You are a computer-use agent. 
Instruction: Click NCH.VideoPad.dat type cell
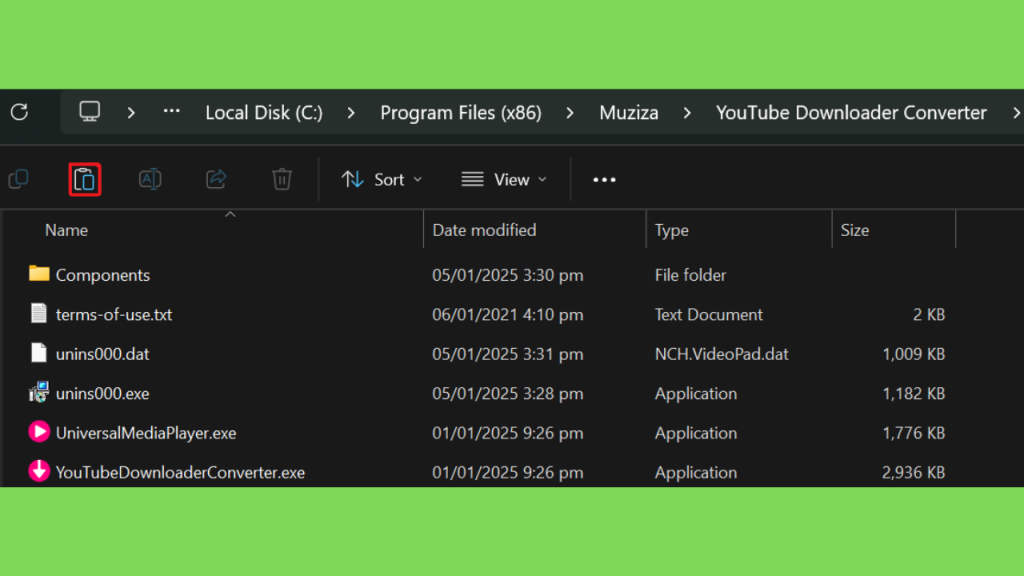click(722, 354)
